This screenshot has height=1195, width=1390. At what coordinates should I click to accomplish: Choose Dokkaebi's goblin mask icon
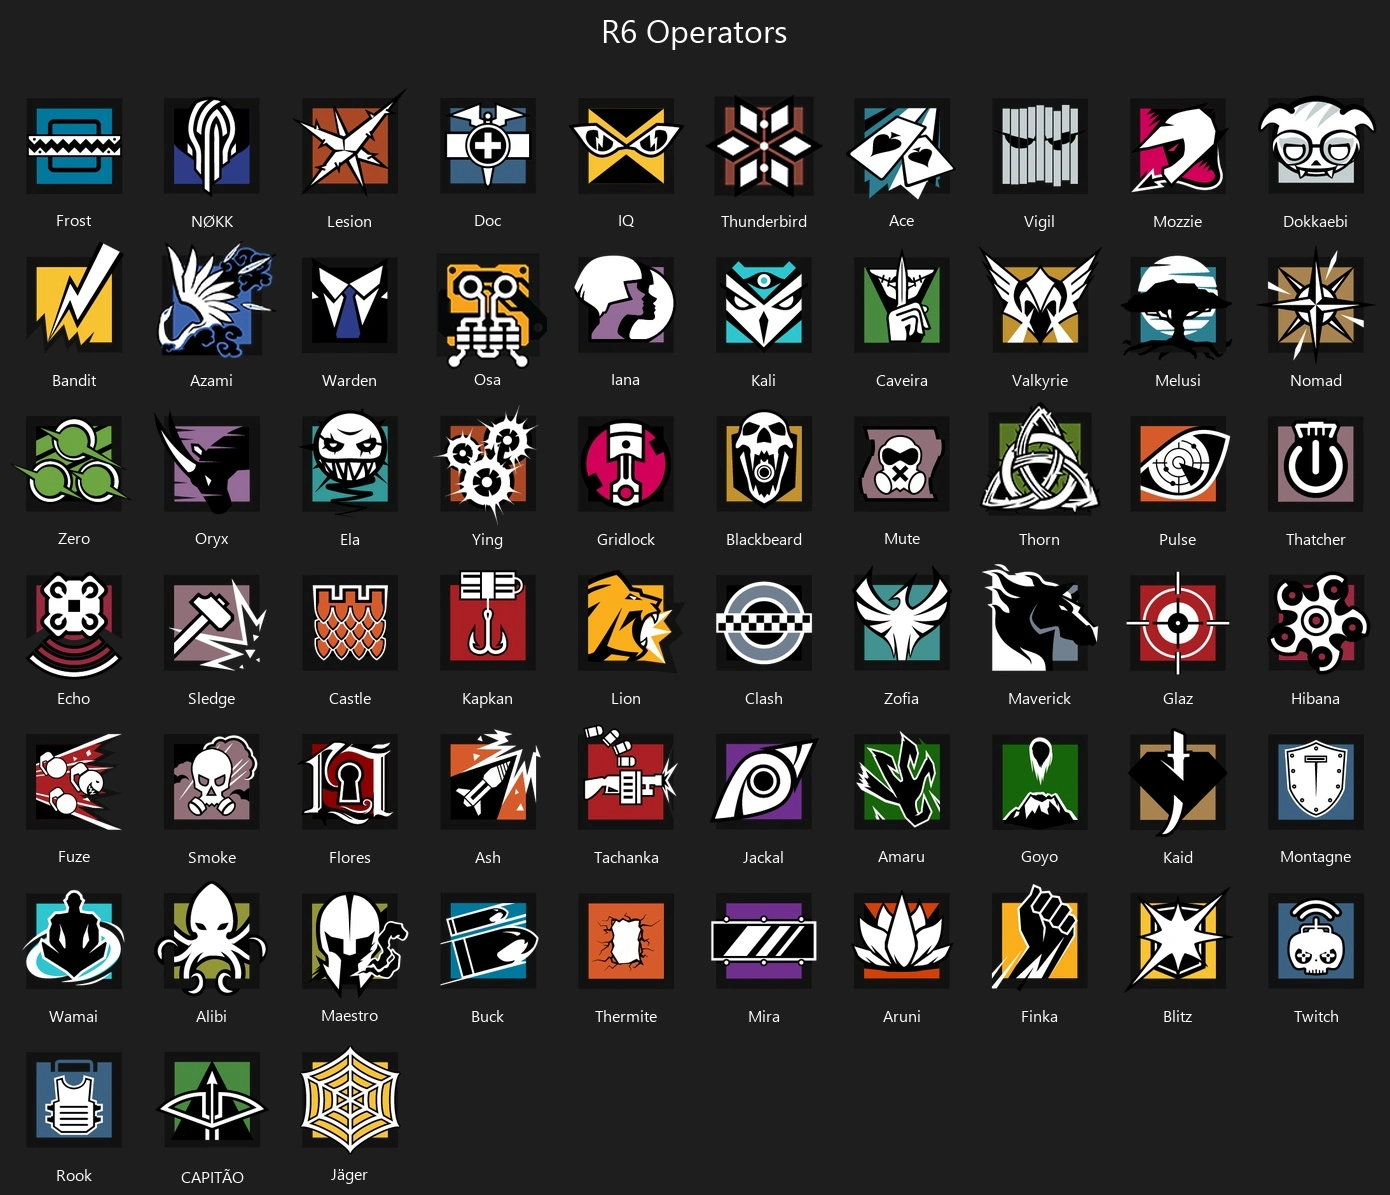[1315, 146]
